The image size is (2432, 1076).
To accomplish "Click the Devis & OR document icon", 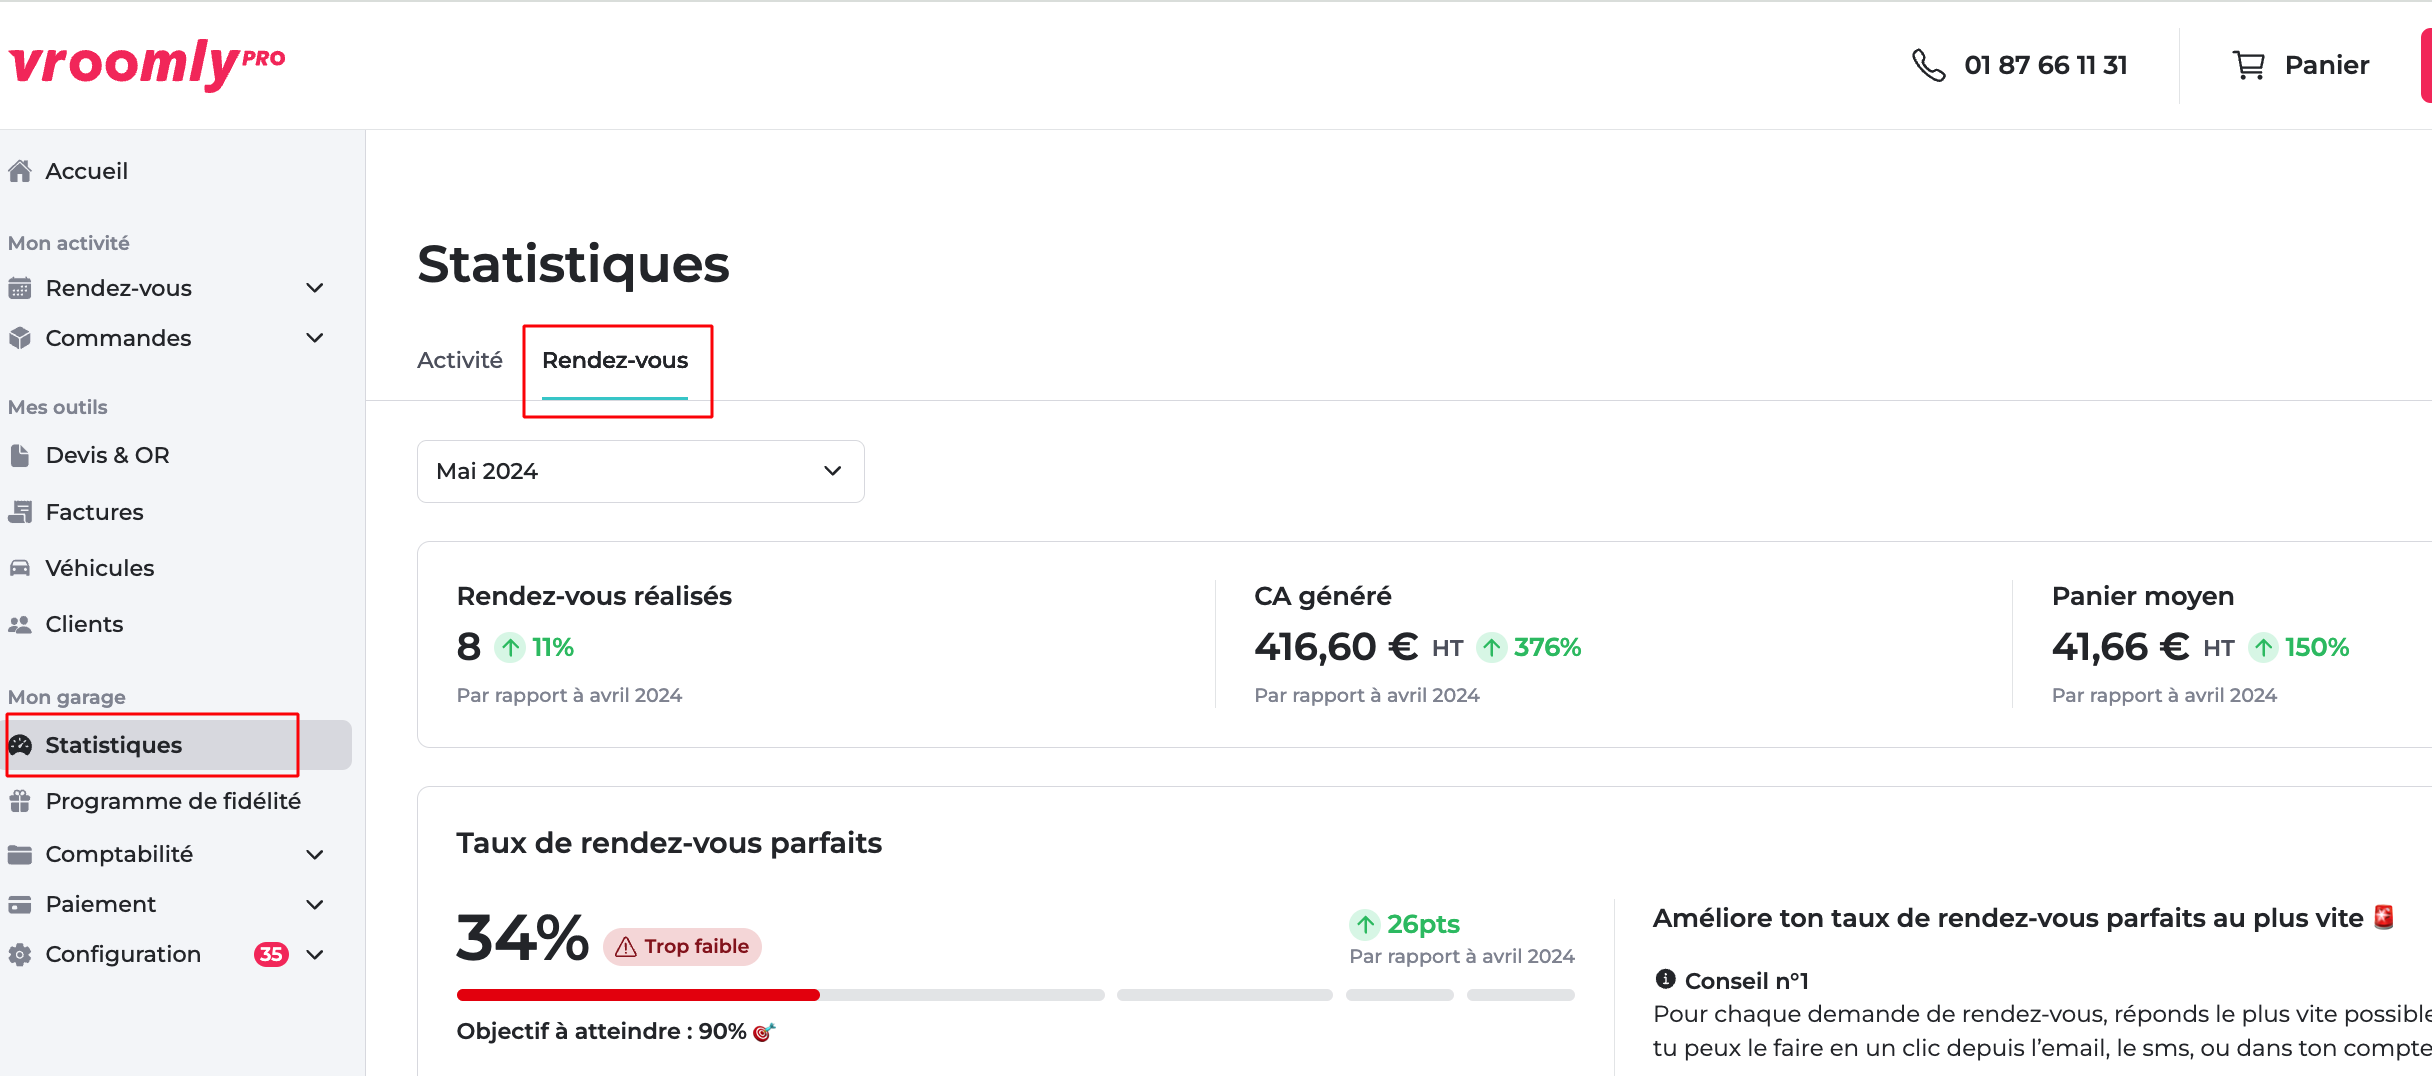I will (x=20, y=455).
